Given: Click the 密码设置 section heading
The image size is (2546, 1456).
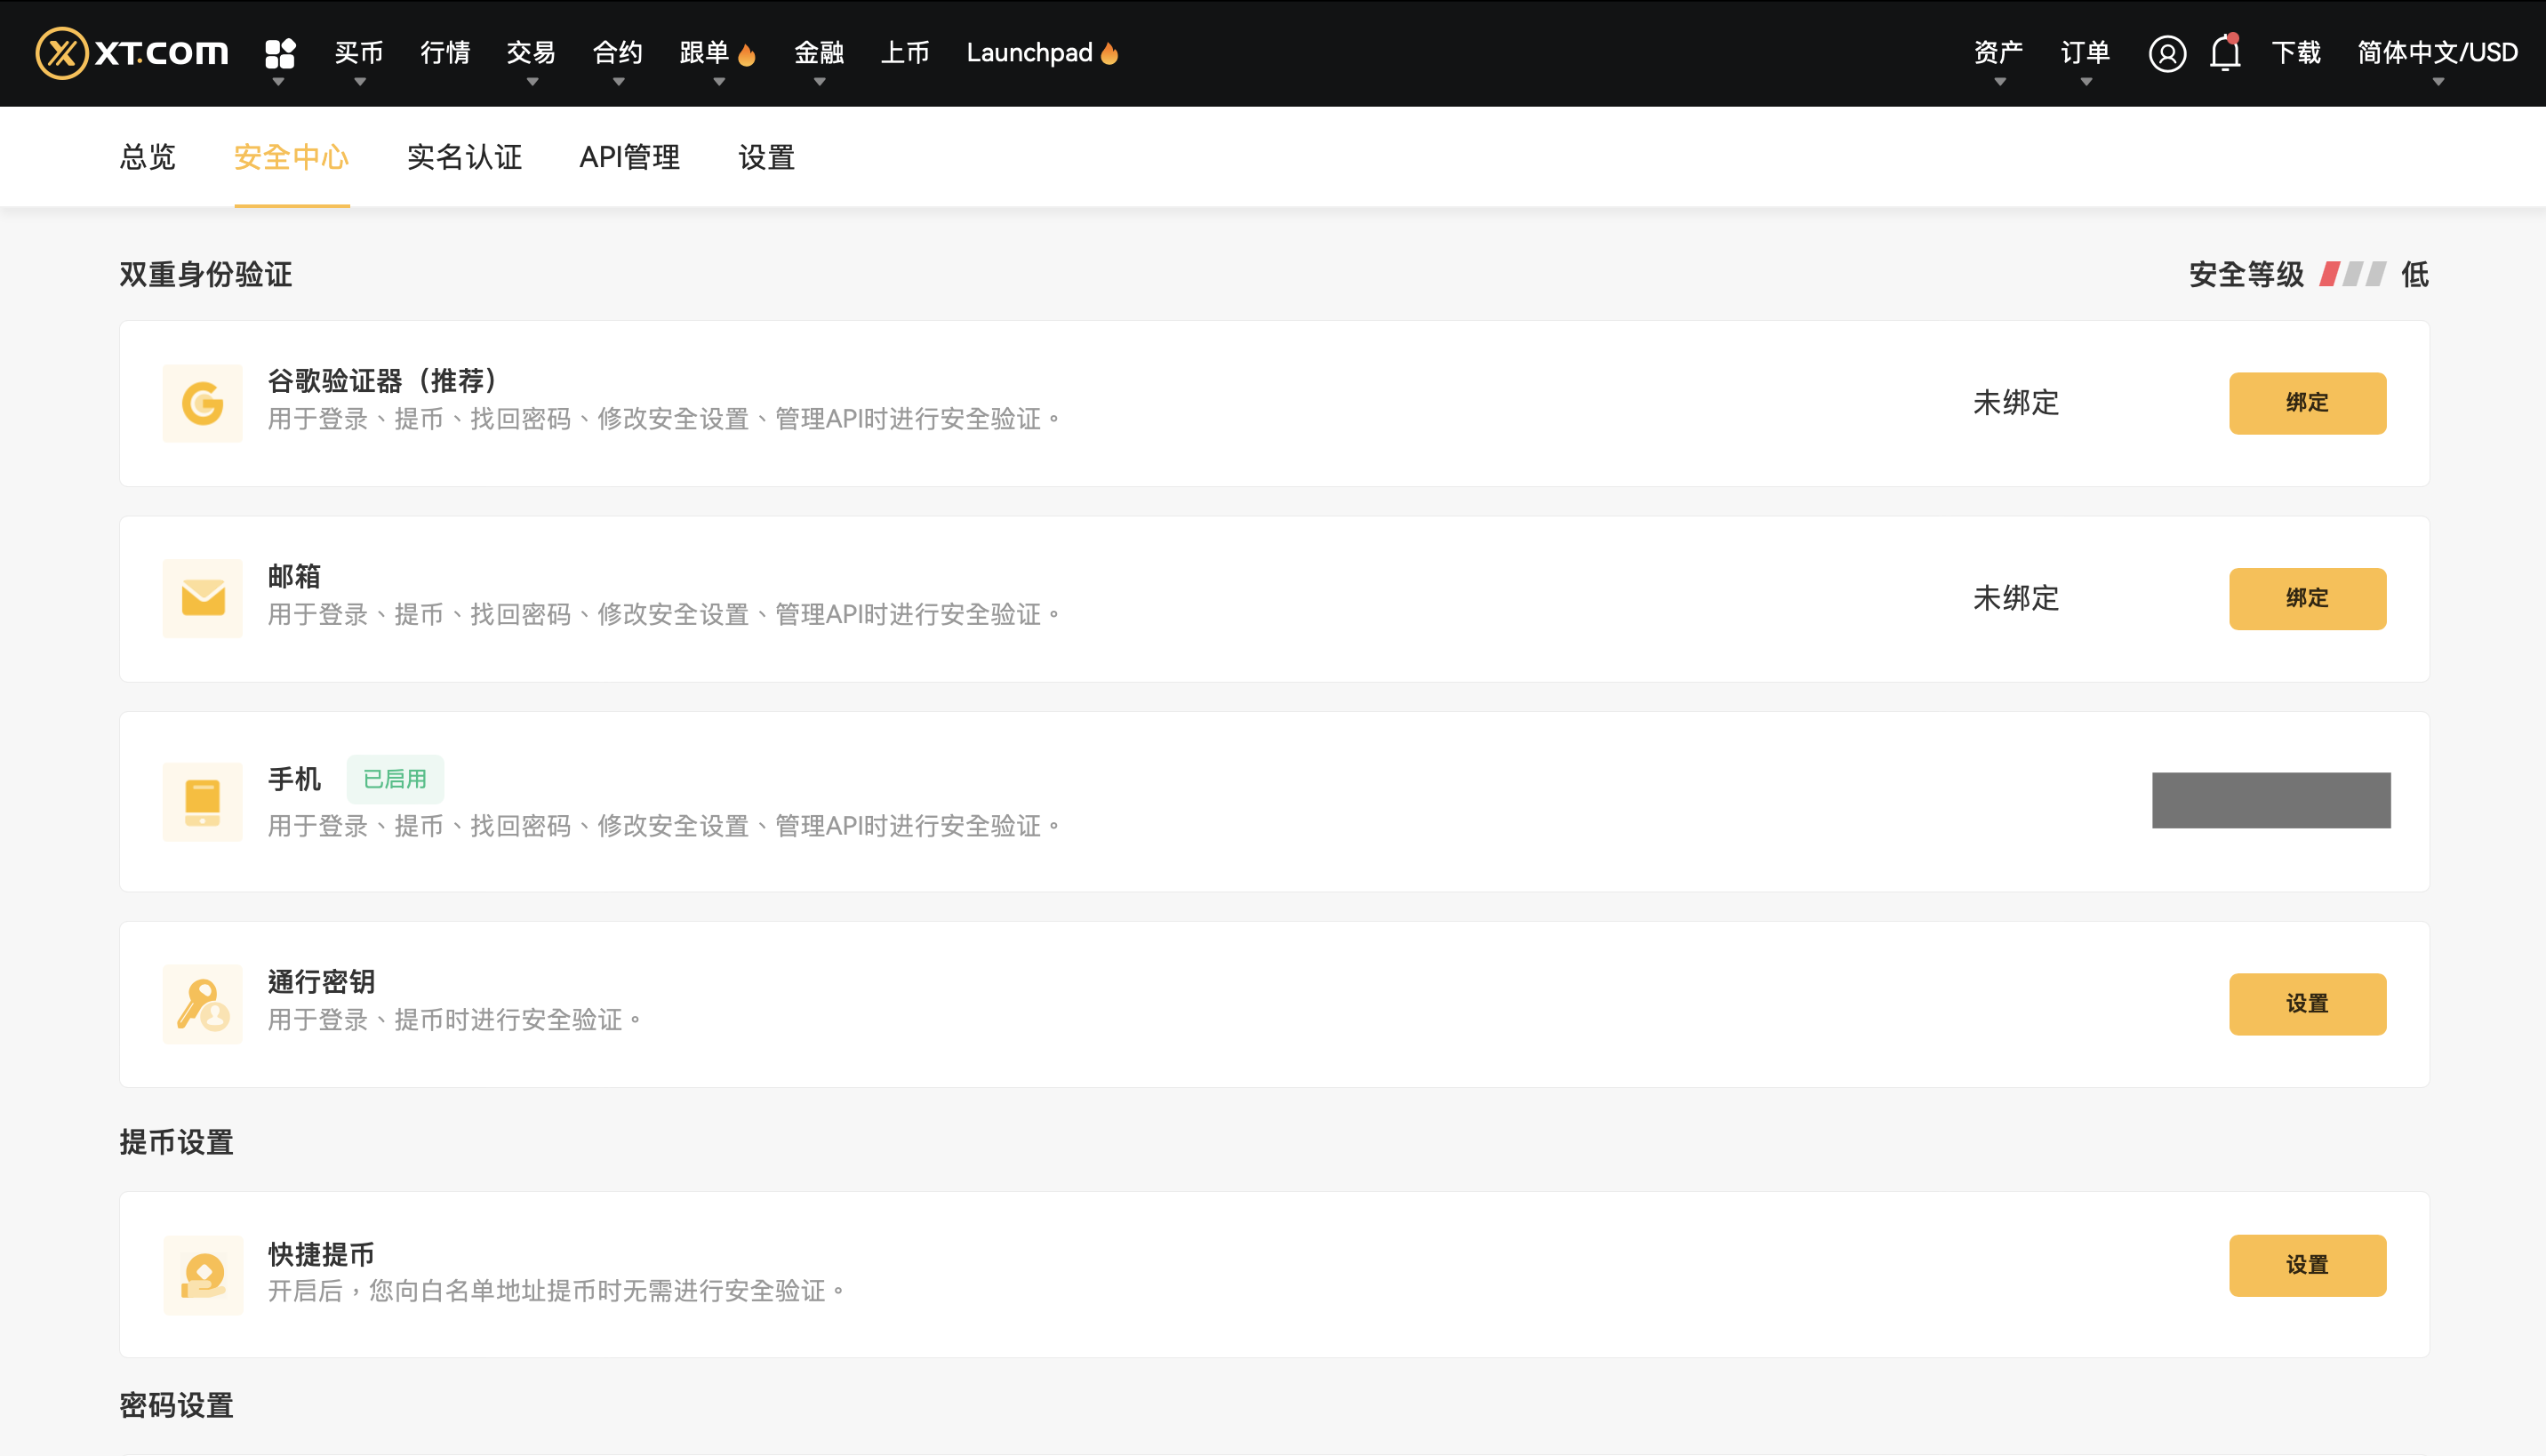Looking at the screenshot, I should point(177,1405).
